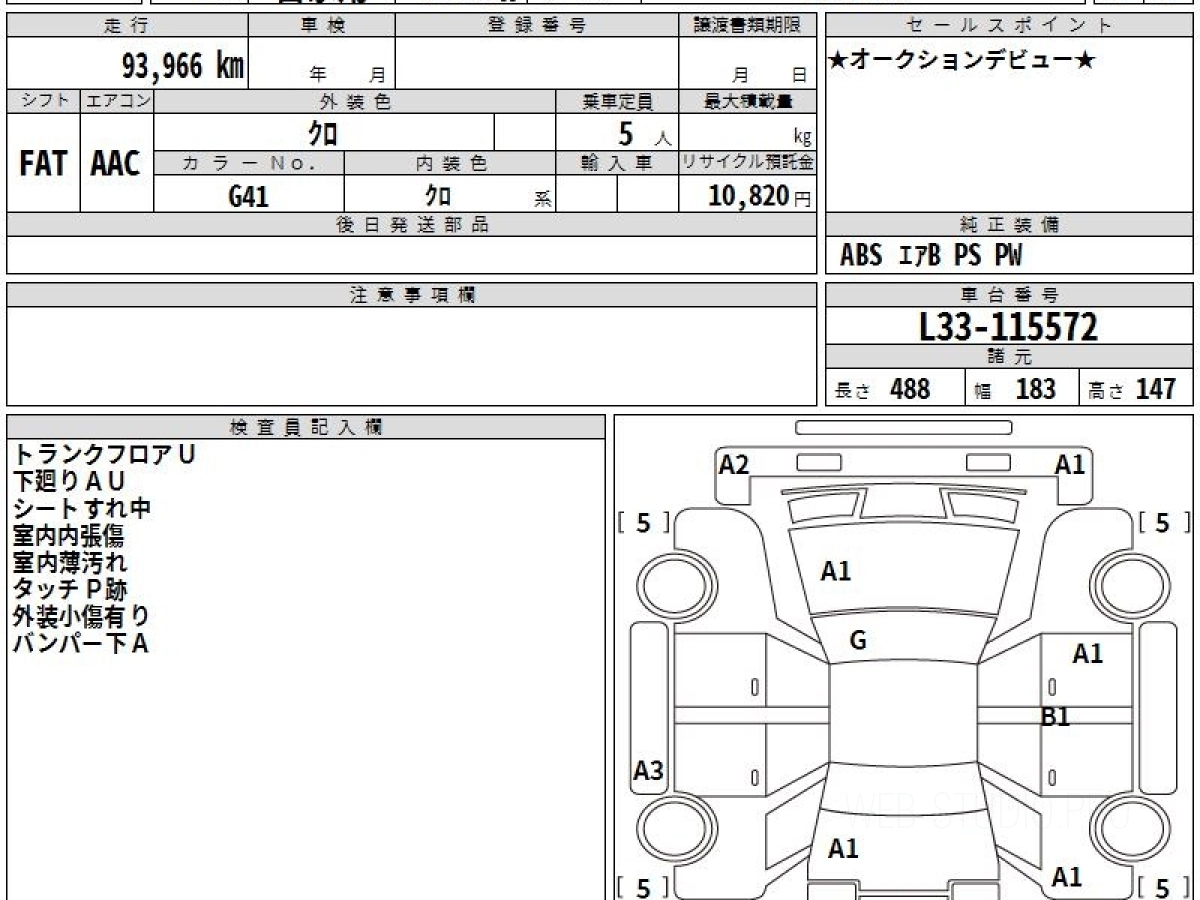Select the height value 147

(x=1155, y=389)
